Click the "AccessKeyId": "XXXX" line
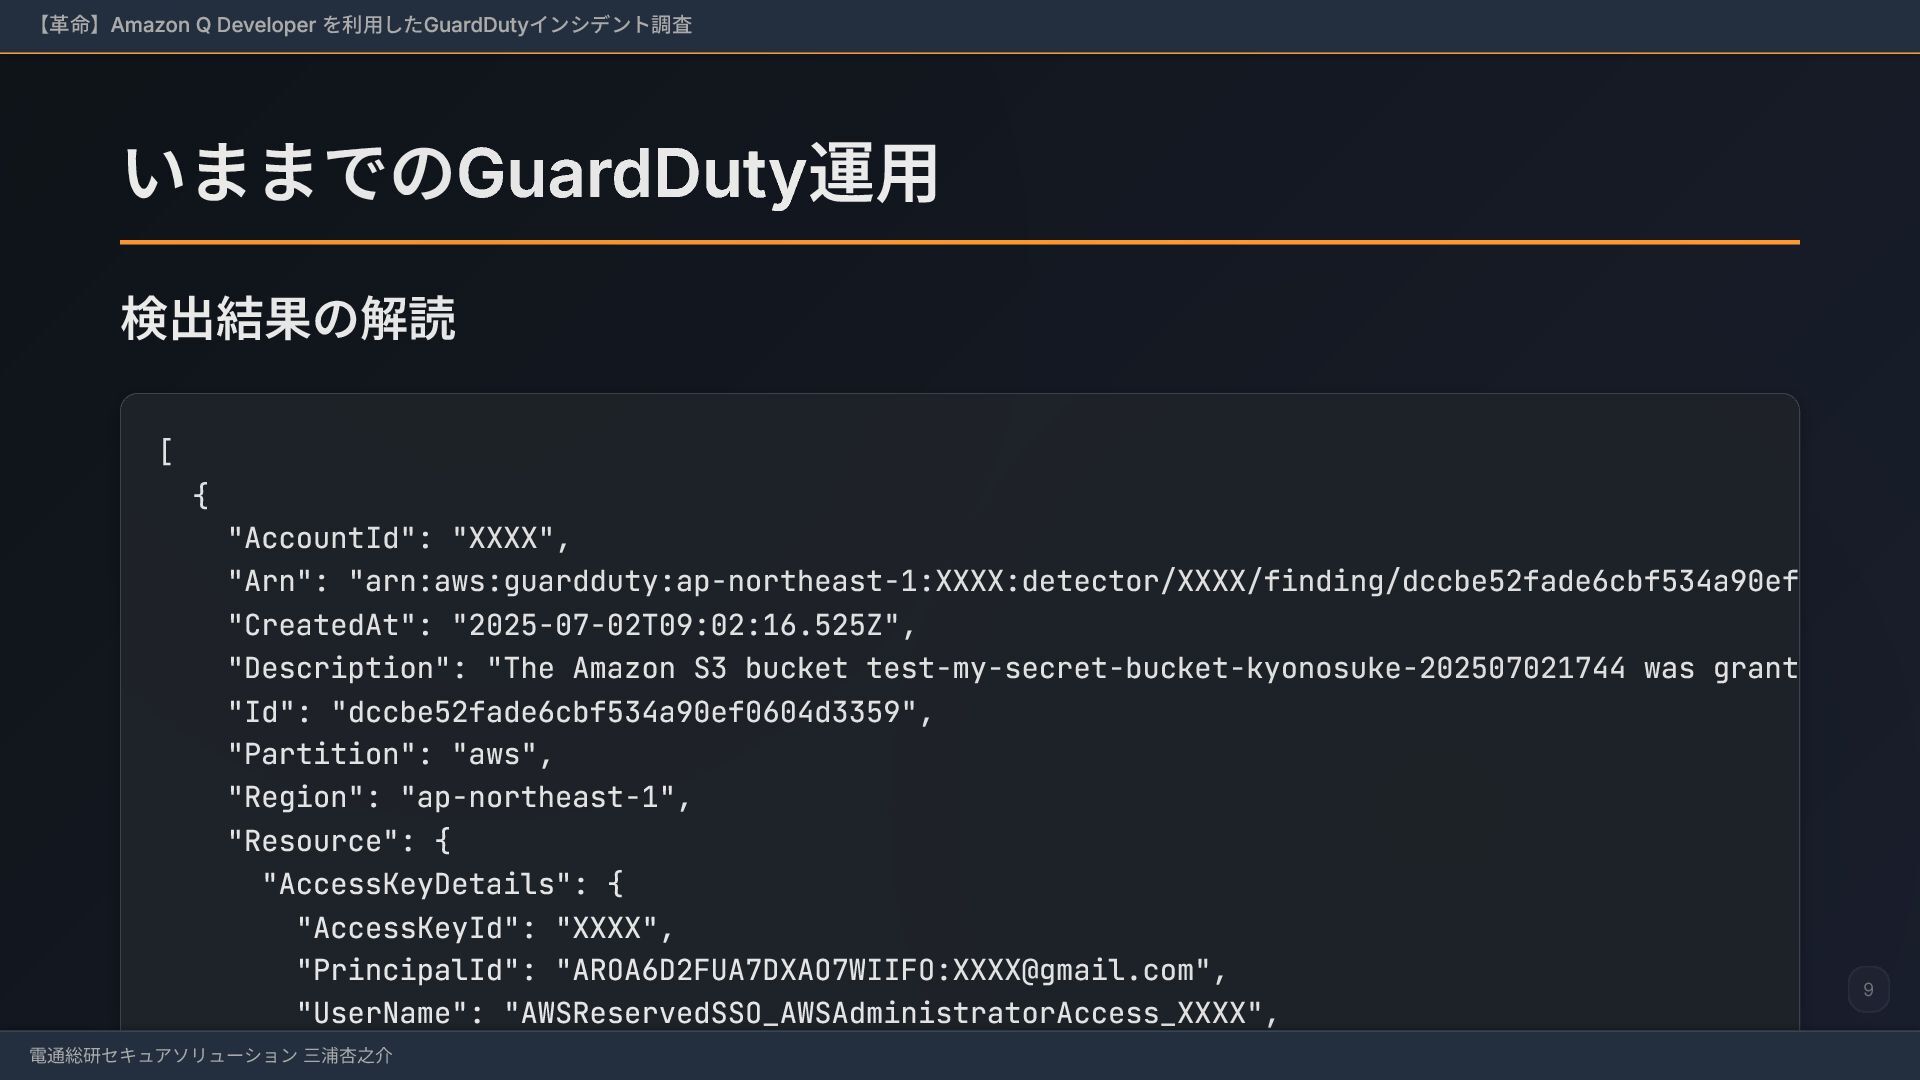 (486, 928)
